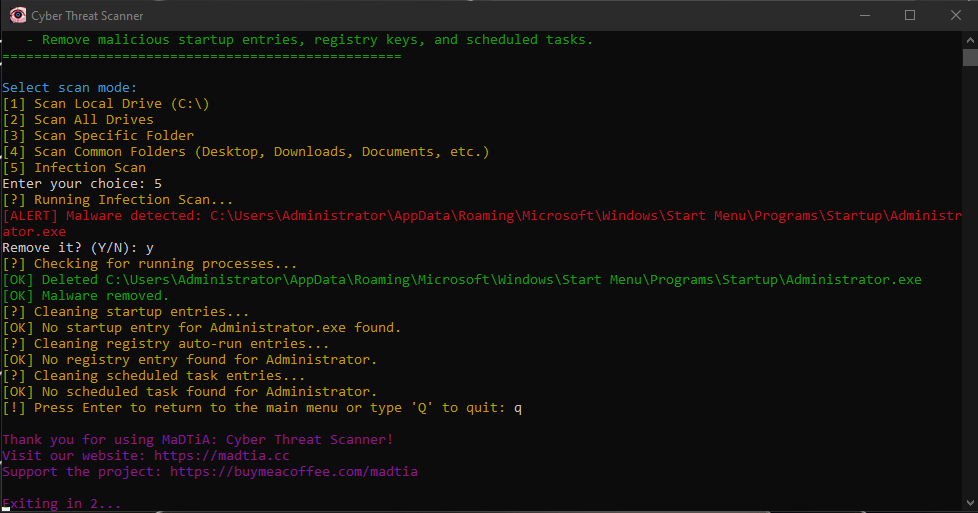Image resolution: width=978 pixels, height=513 pixels.
Task: Maximize the Cyber Threat Scanner window
Action: click(x=910, y=15)
